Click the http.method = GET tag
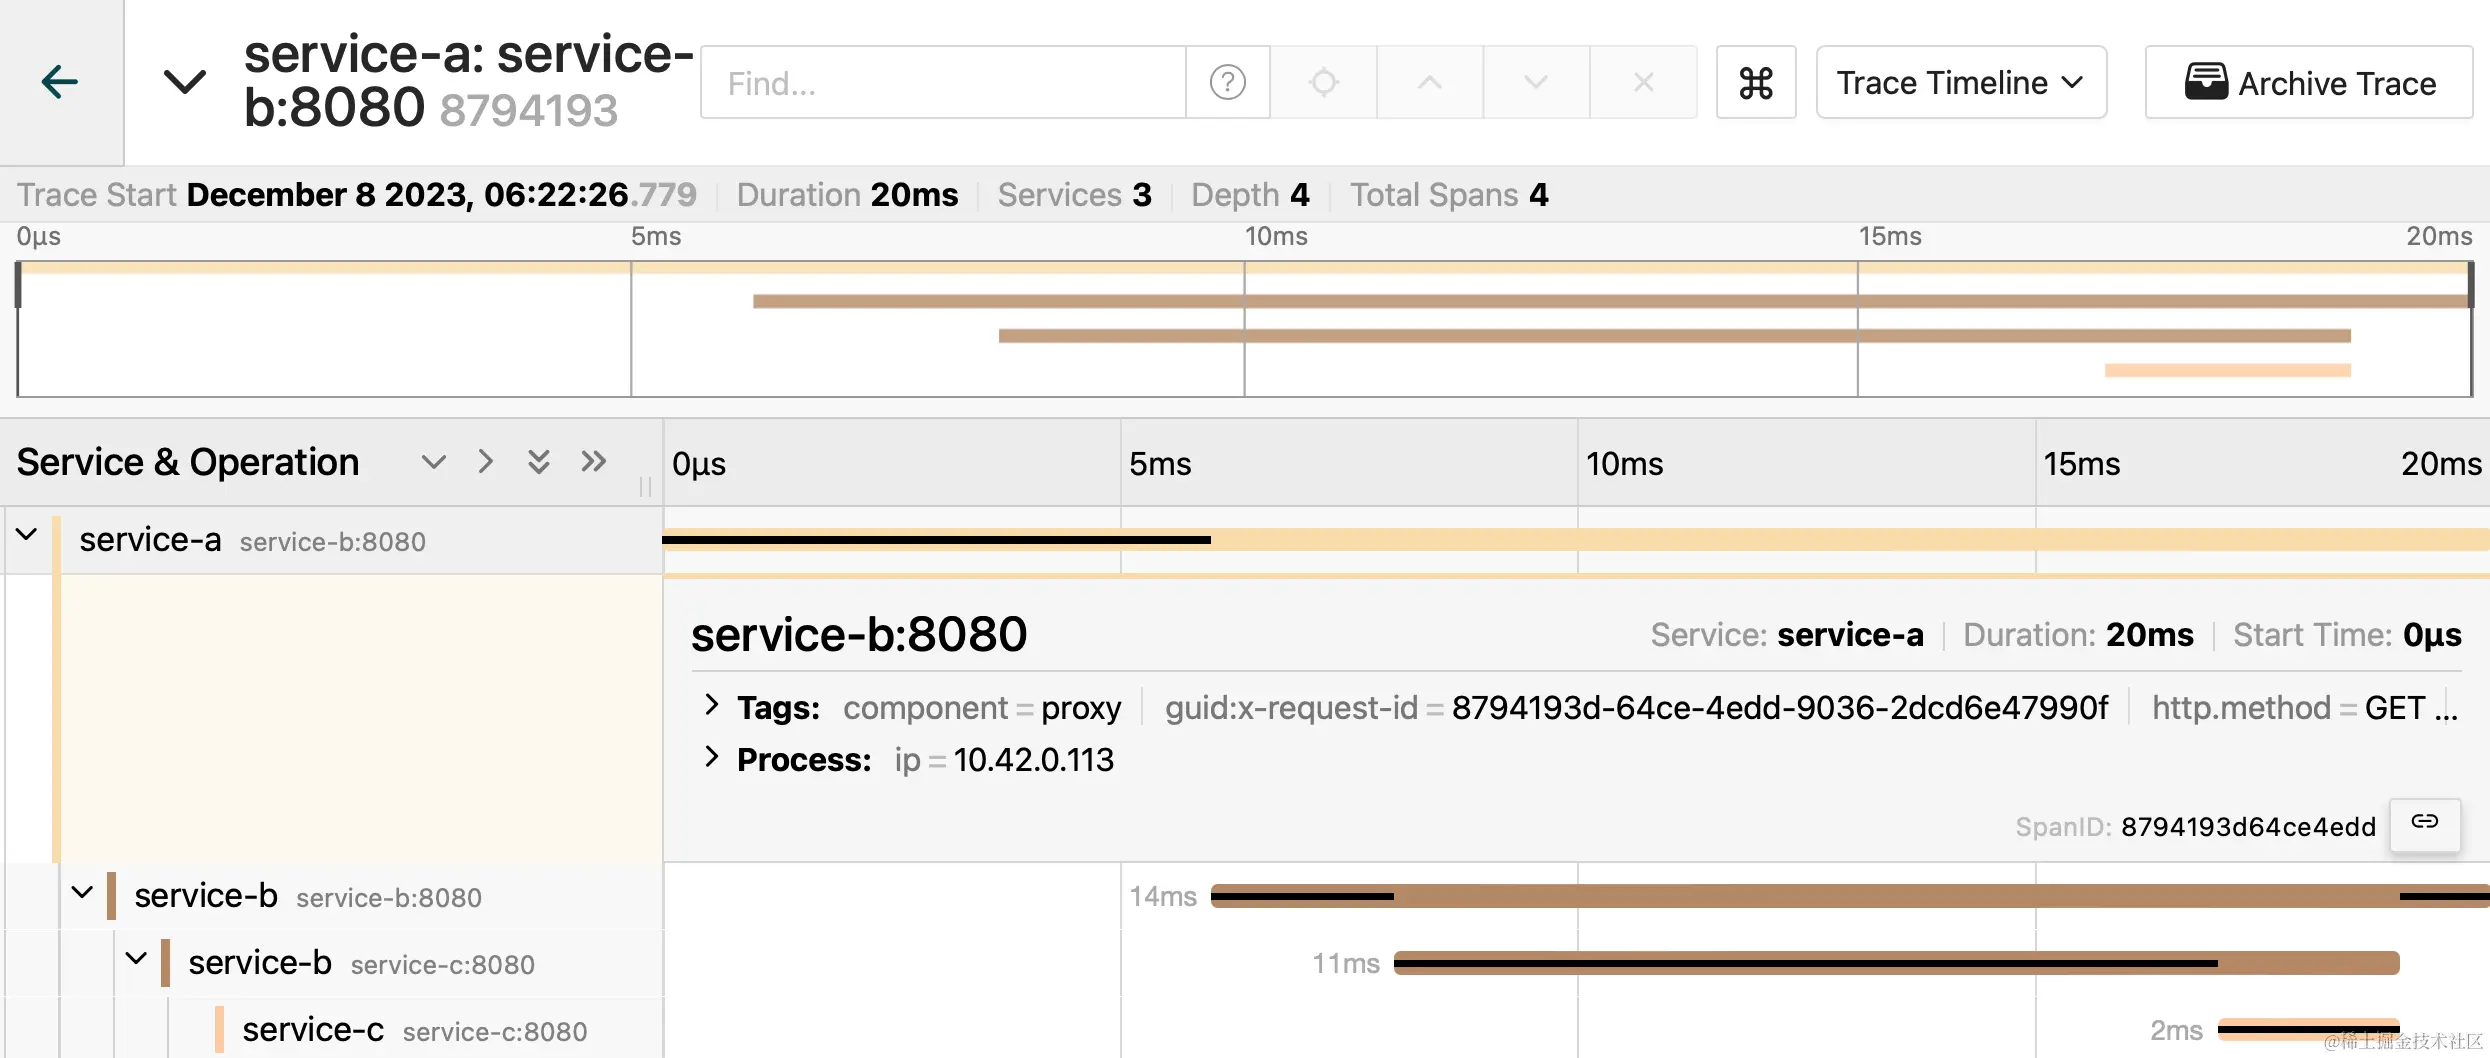Image resolution: width=2490 pixels, height=1058 pixels. click(2289, 708)
